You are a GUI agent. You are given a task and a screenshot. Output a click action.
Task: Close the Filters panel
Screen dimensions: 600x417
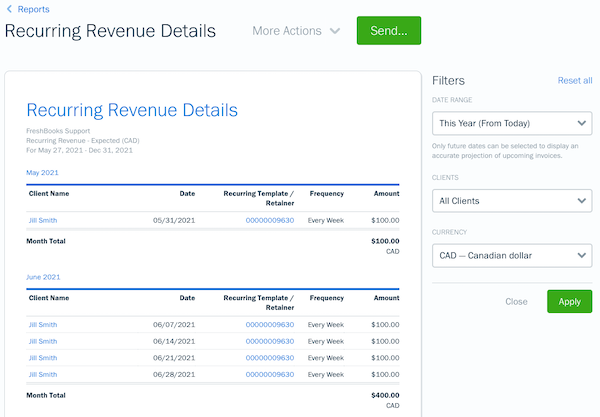(x=516, y=301)
